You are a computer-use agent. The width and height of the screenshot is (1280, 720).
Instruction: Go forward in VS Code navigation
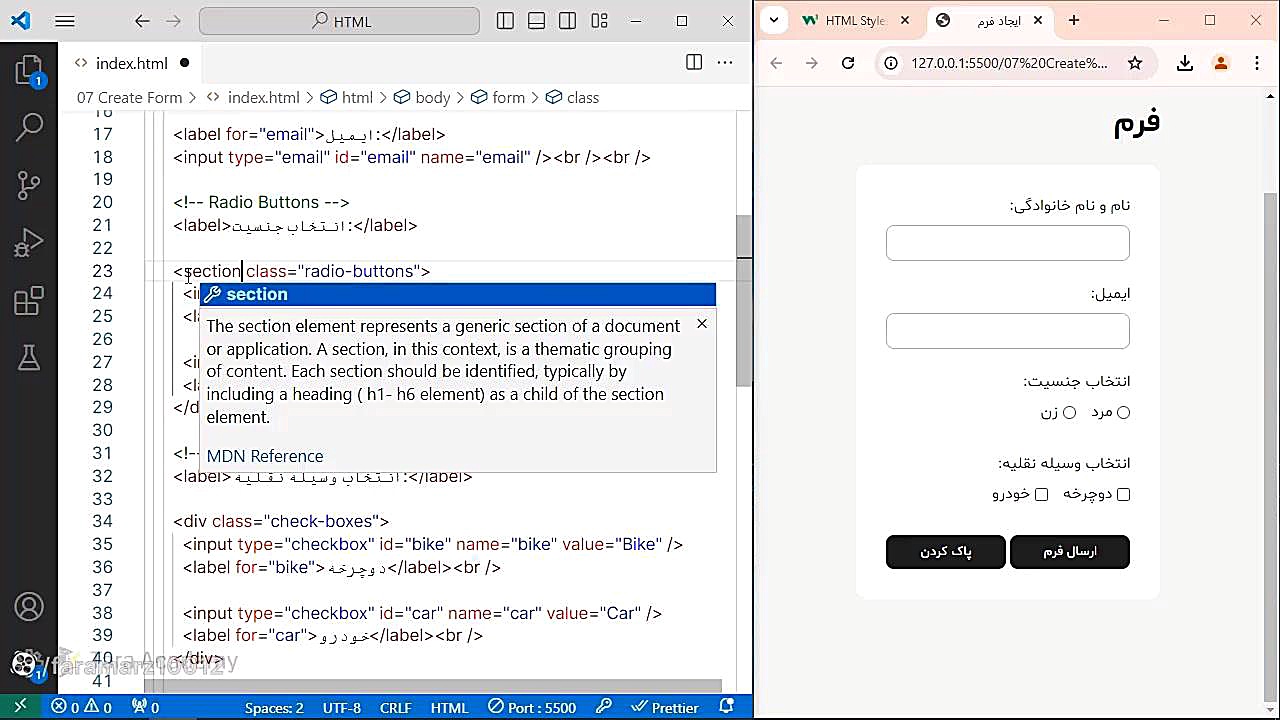pyautogui.click(x=173, y=21)
